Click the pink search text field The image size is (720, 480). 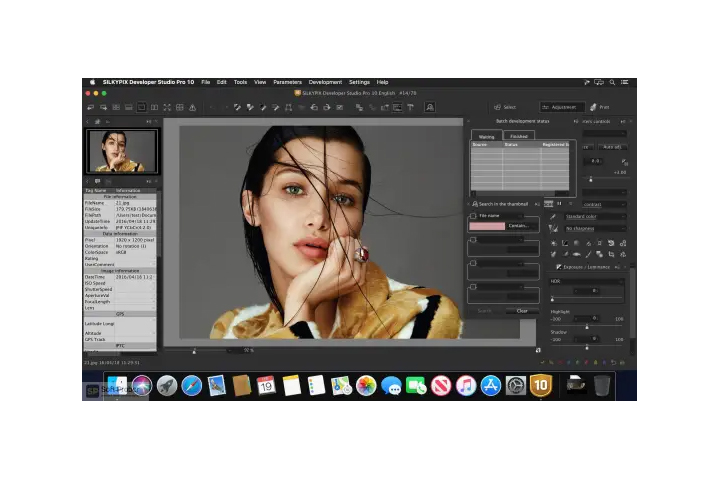(x=487, y=226)
